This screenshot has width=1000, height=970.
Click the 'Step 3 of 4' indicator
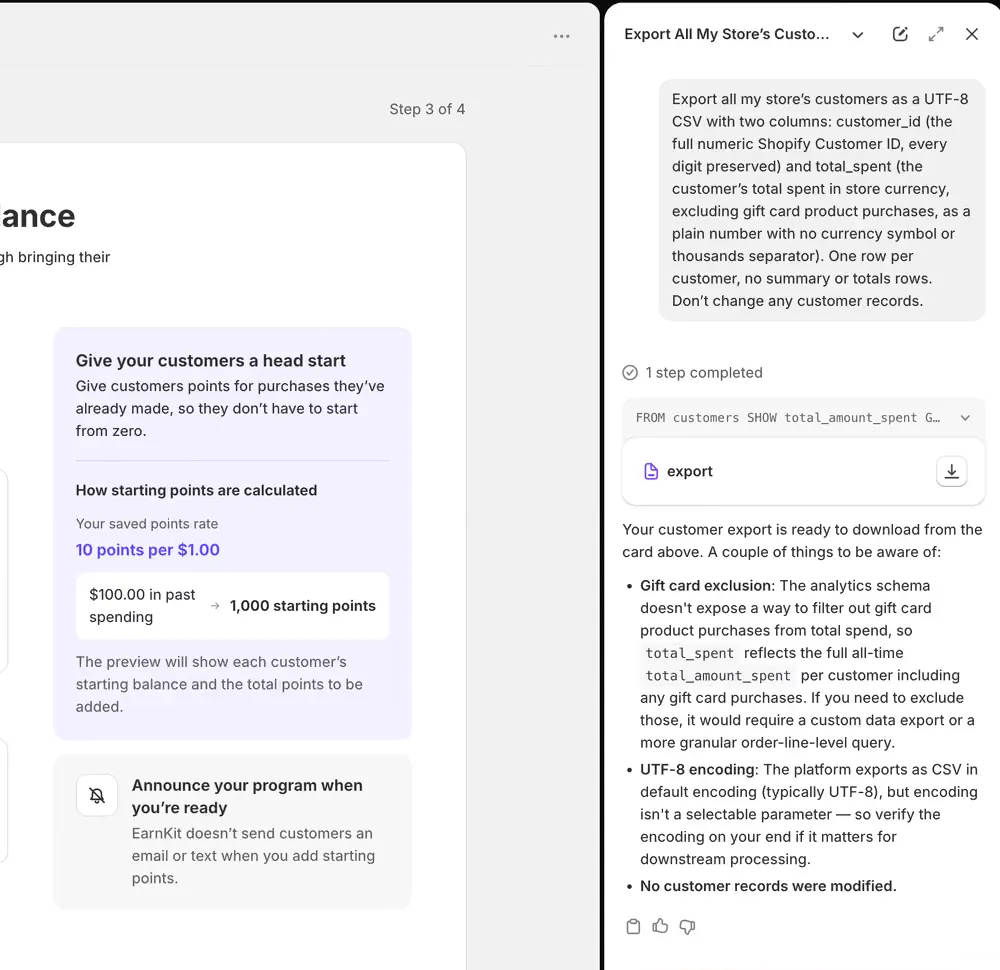pos(427,109)
